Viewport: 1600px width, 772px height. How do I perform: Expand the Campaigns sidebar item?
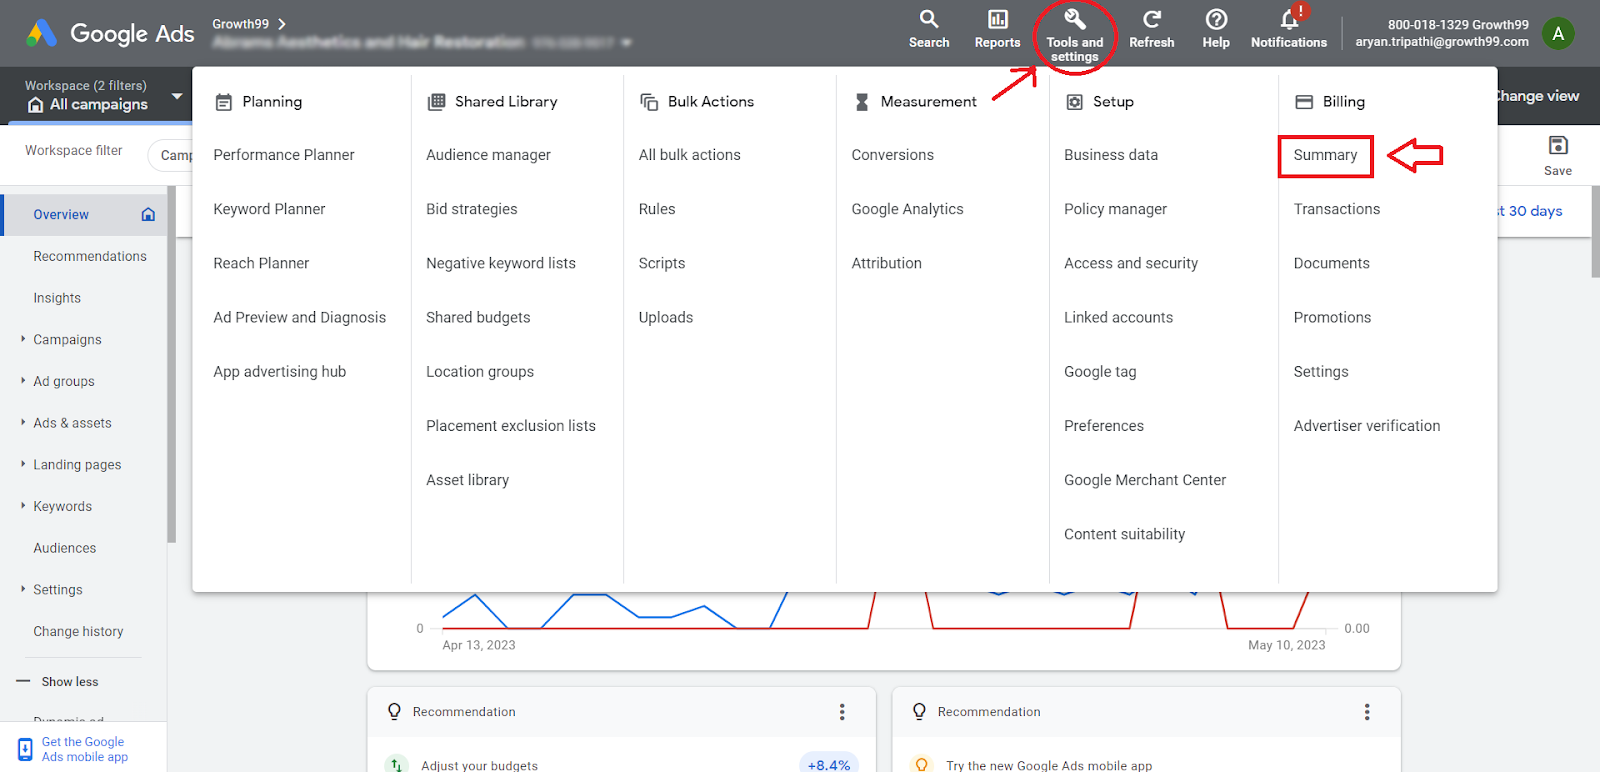pos(23,339)
